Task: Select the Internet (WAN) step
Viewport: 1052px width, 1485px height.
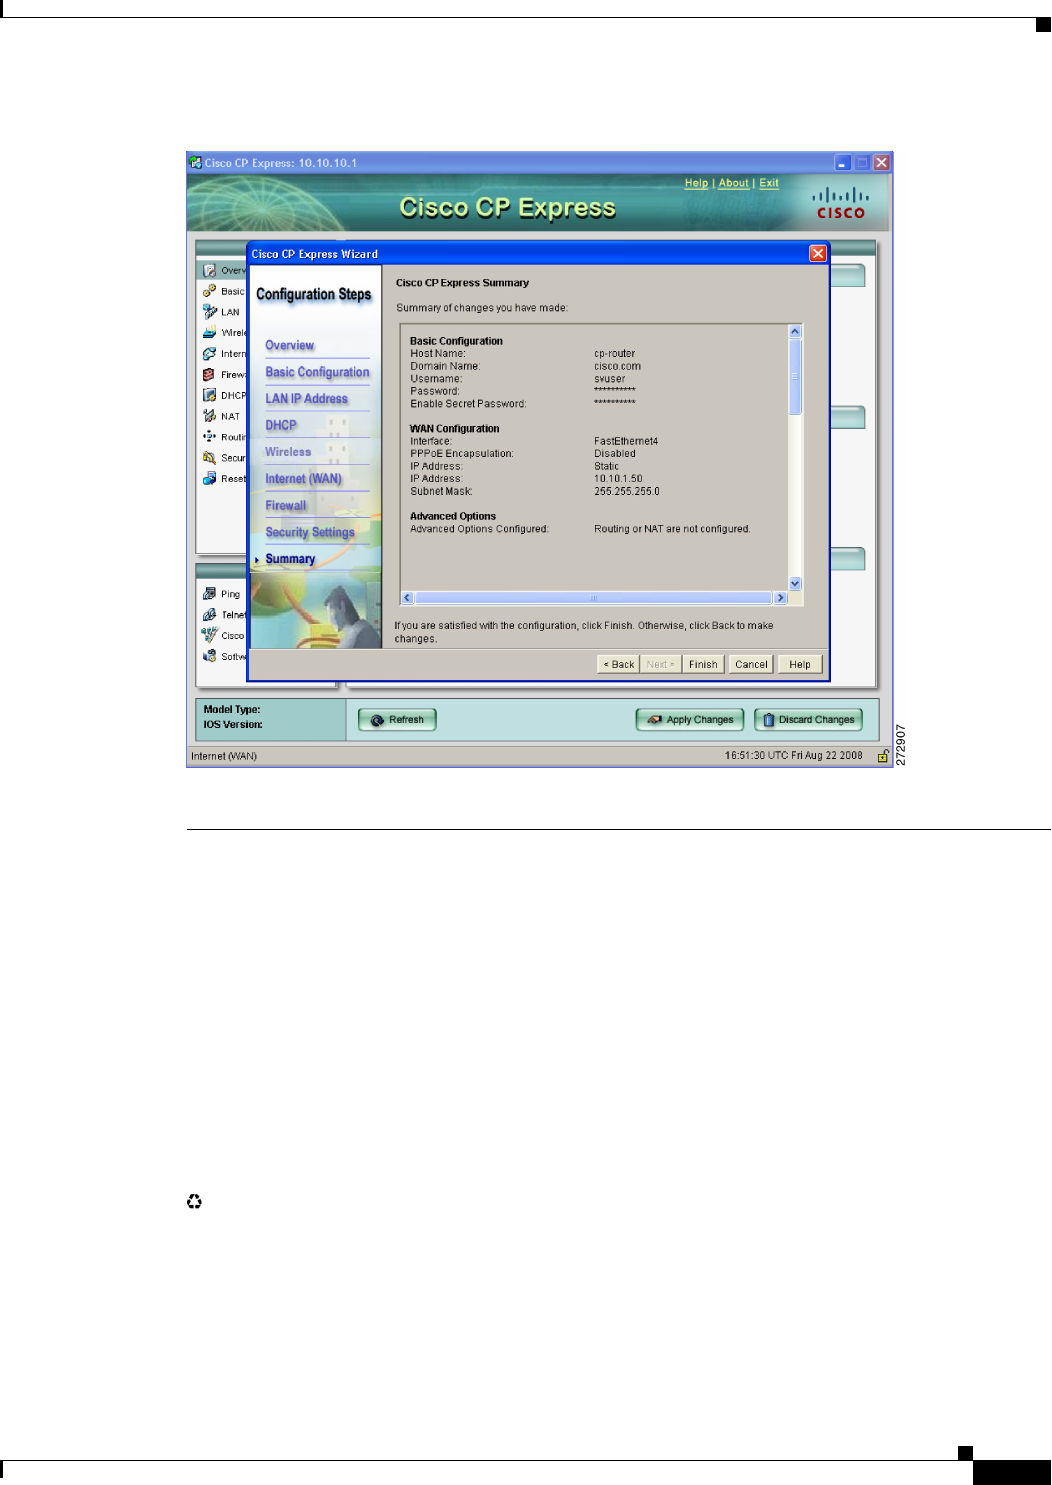Action: pos(303,479)
